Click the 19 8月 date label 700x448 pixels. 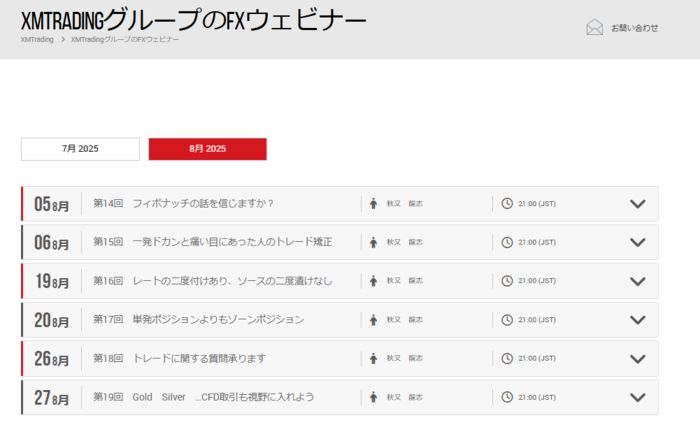pyautogui.click(x=52, y=282)
